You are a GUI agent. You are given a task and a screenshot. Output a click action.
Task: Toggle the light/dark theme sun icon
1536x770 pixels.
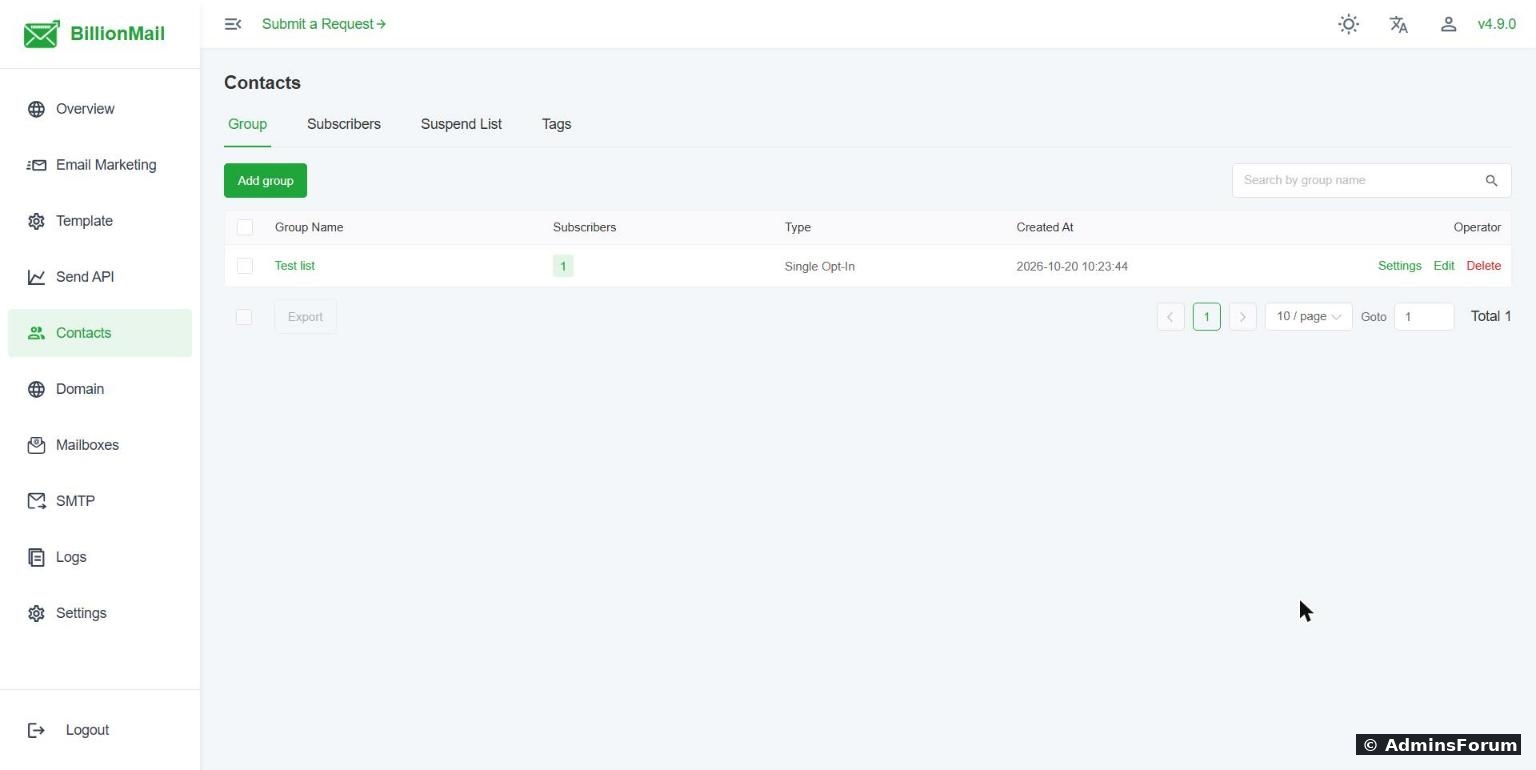pos(1349,24)
